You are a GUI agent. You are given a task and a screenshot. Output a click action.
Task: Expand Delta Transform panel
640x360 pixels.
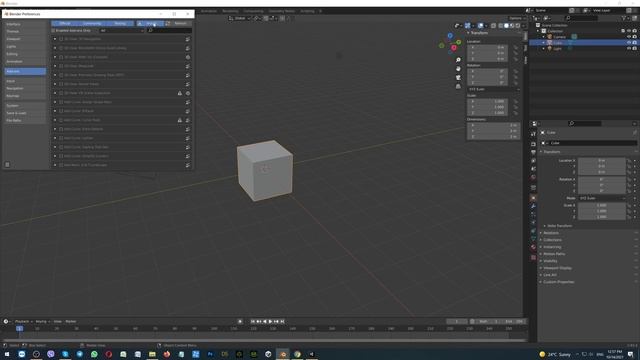tap(559, 226)
